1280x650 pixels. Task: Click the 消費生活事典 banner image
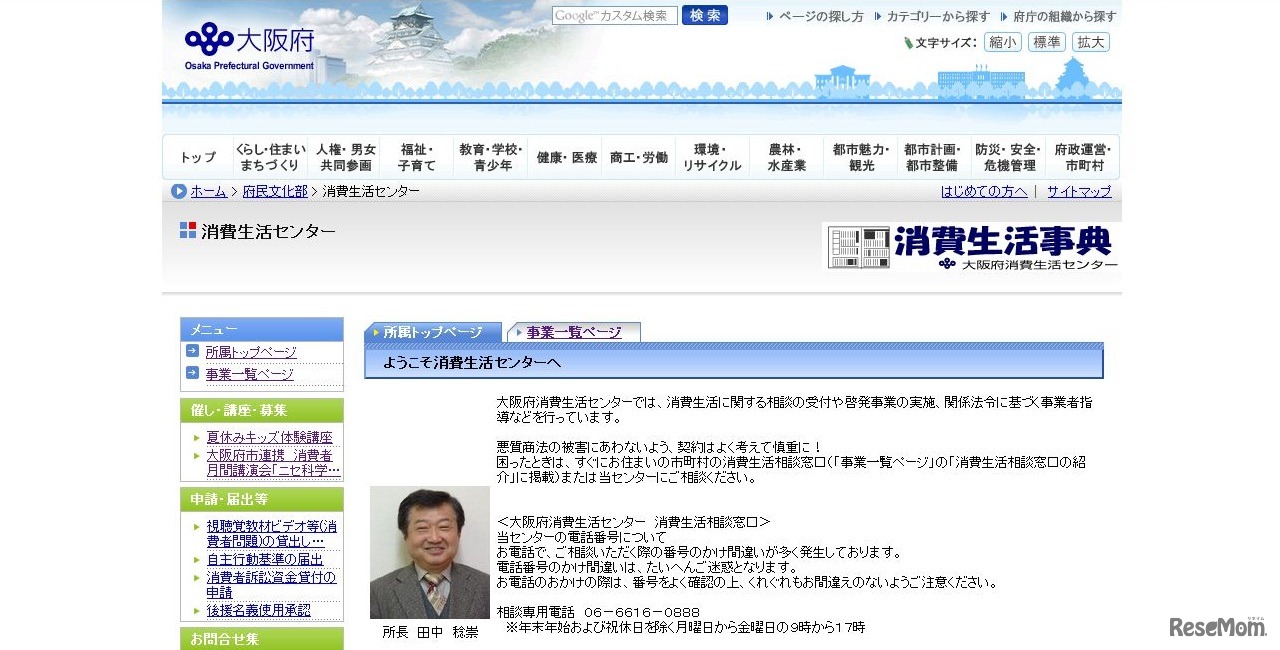pos(971,246)
